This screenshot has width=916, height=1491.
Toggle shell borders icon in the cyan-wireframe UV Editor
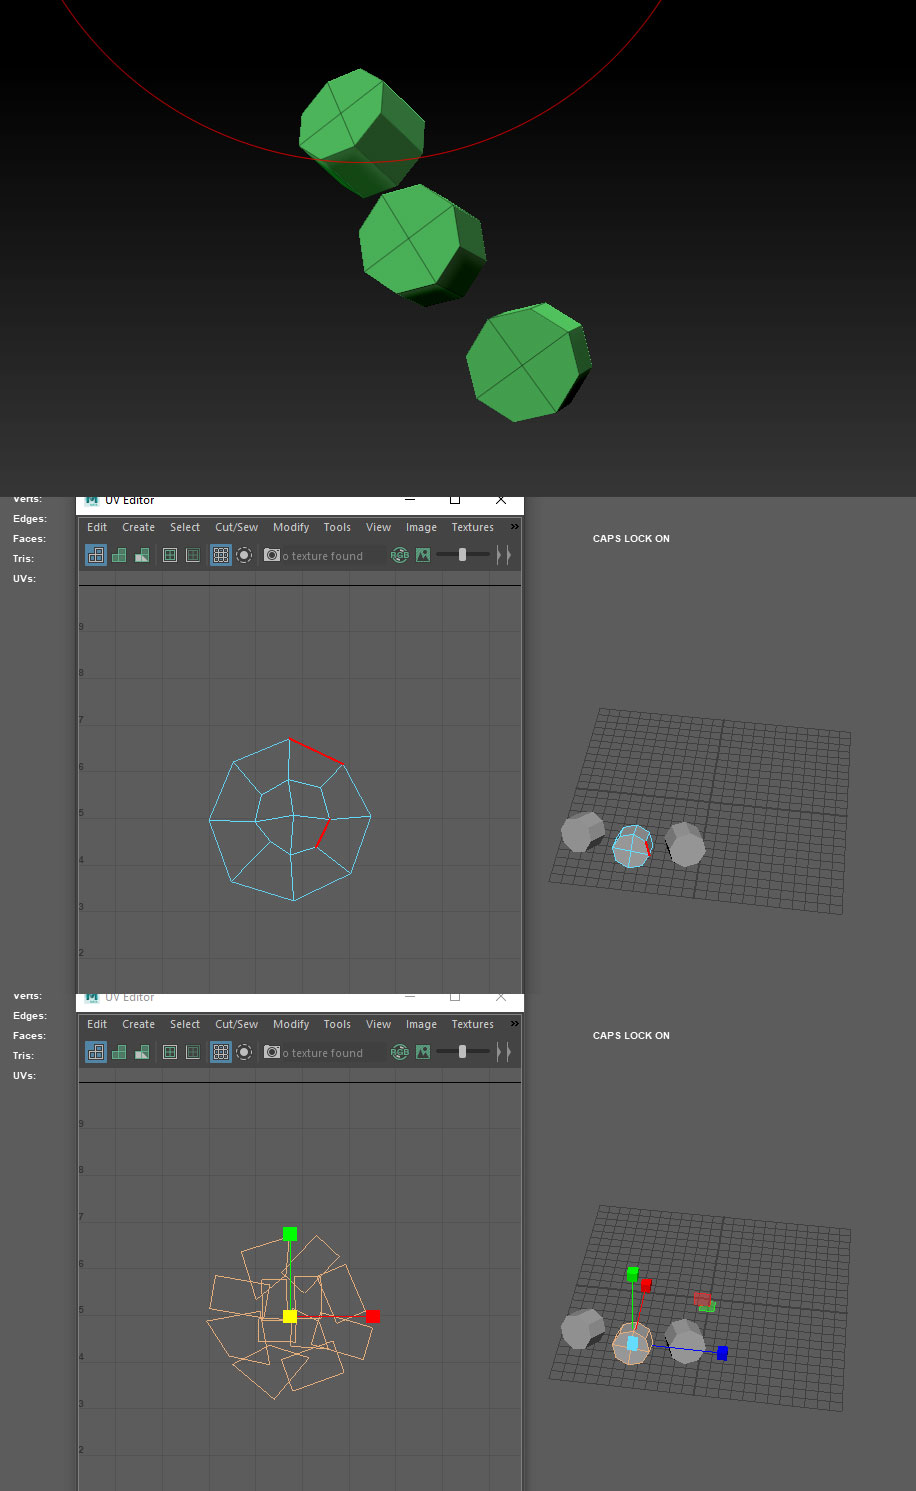tap(193, 555)
